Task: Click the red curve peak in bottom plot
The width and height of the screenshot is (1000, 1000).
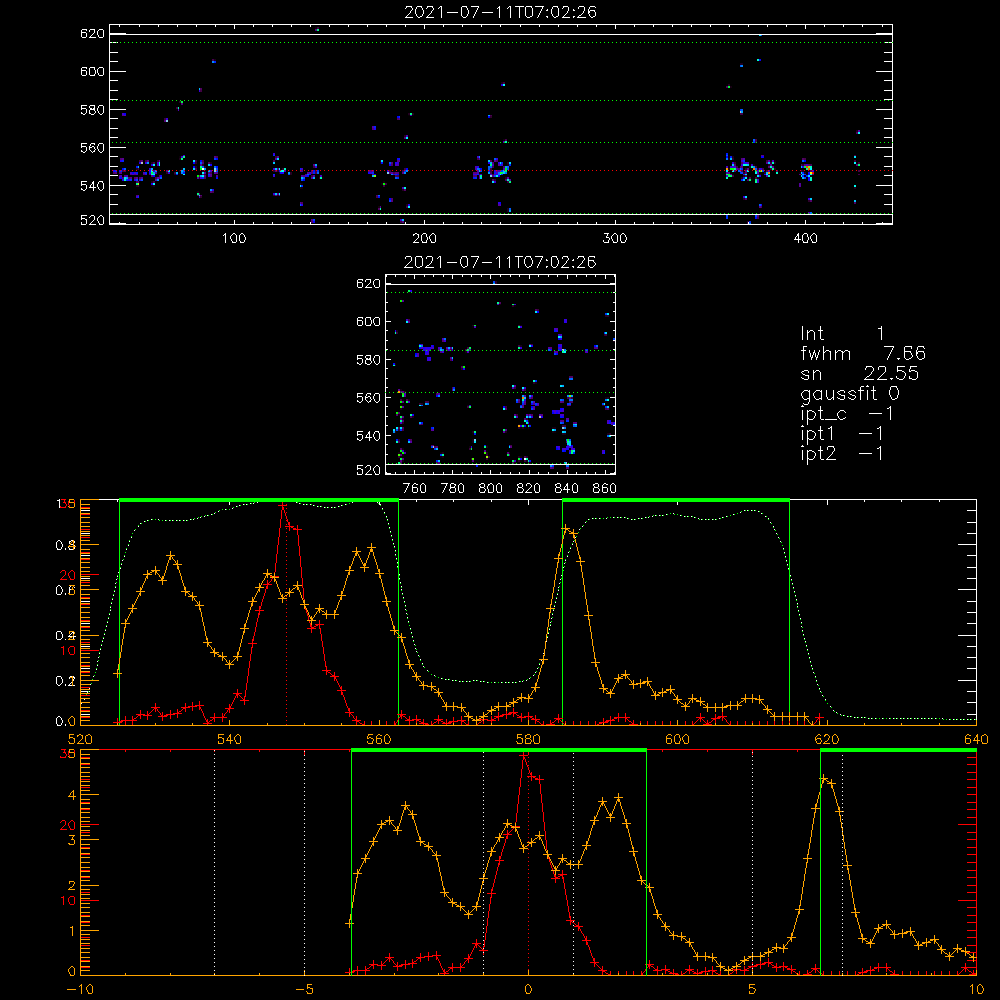Action: tap(524, 756)
